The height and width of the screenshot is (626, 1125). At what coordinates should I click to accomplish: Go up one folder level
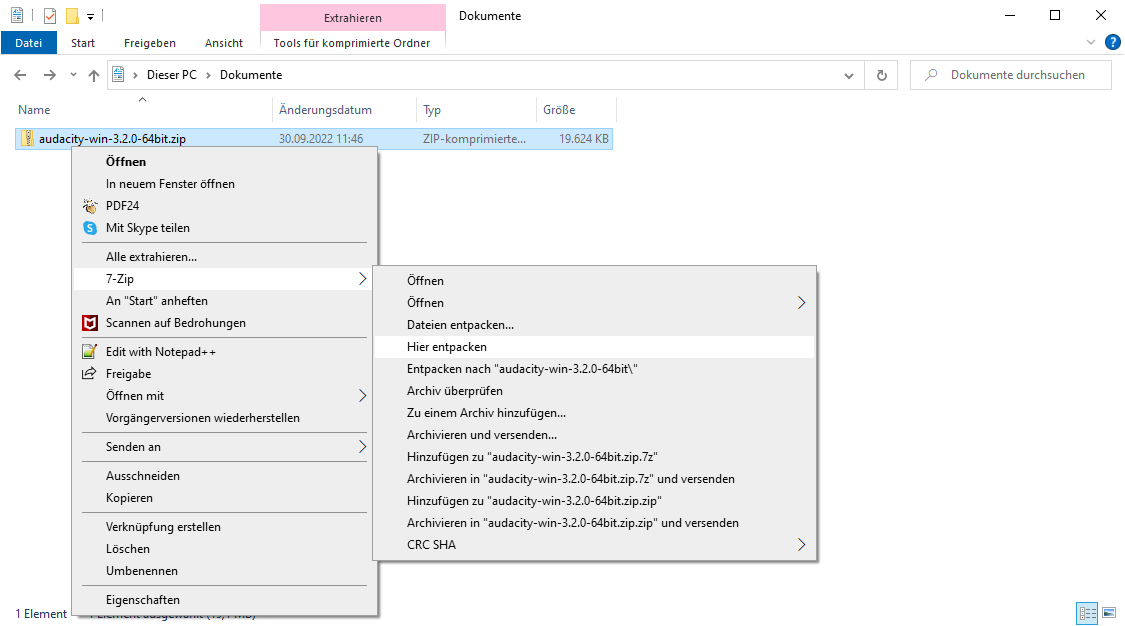point(94,75)
